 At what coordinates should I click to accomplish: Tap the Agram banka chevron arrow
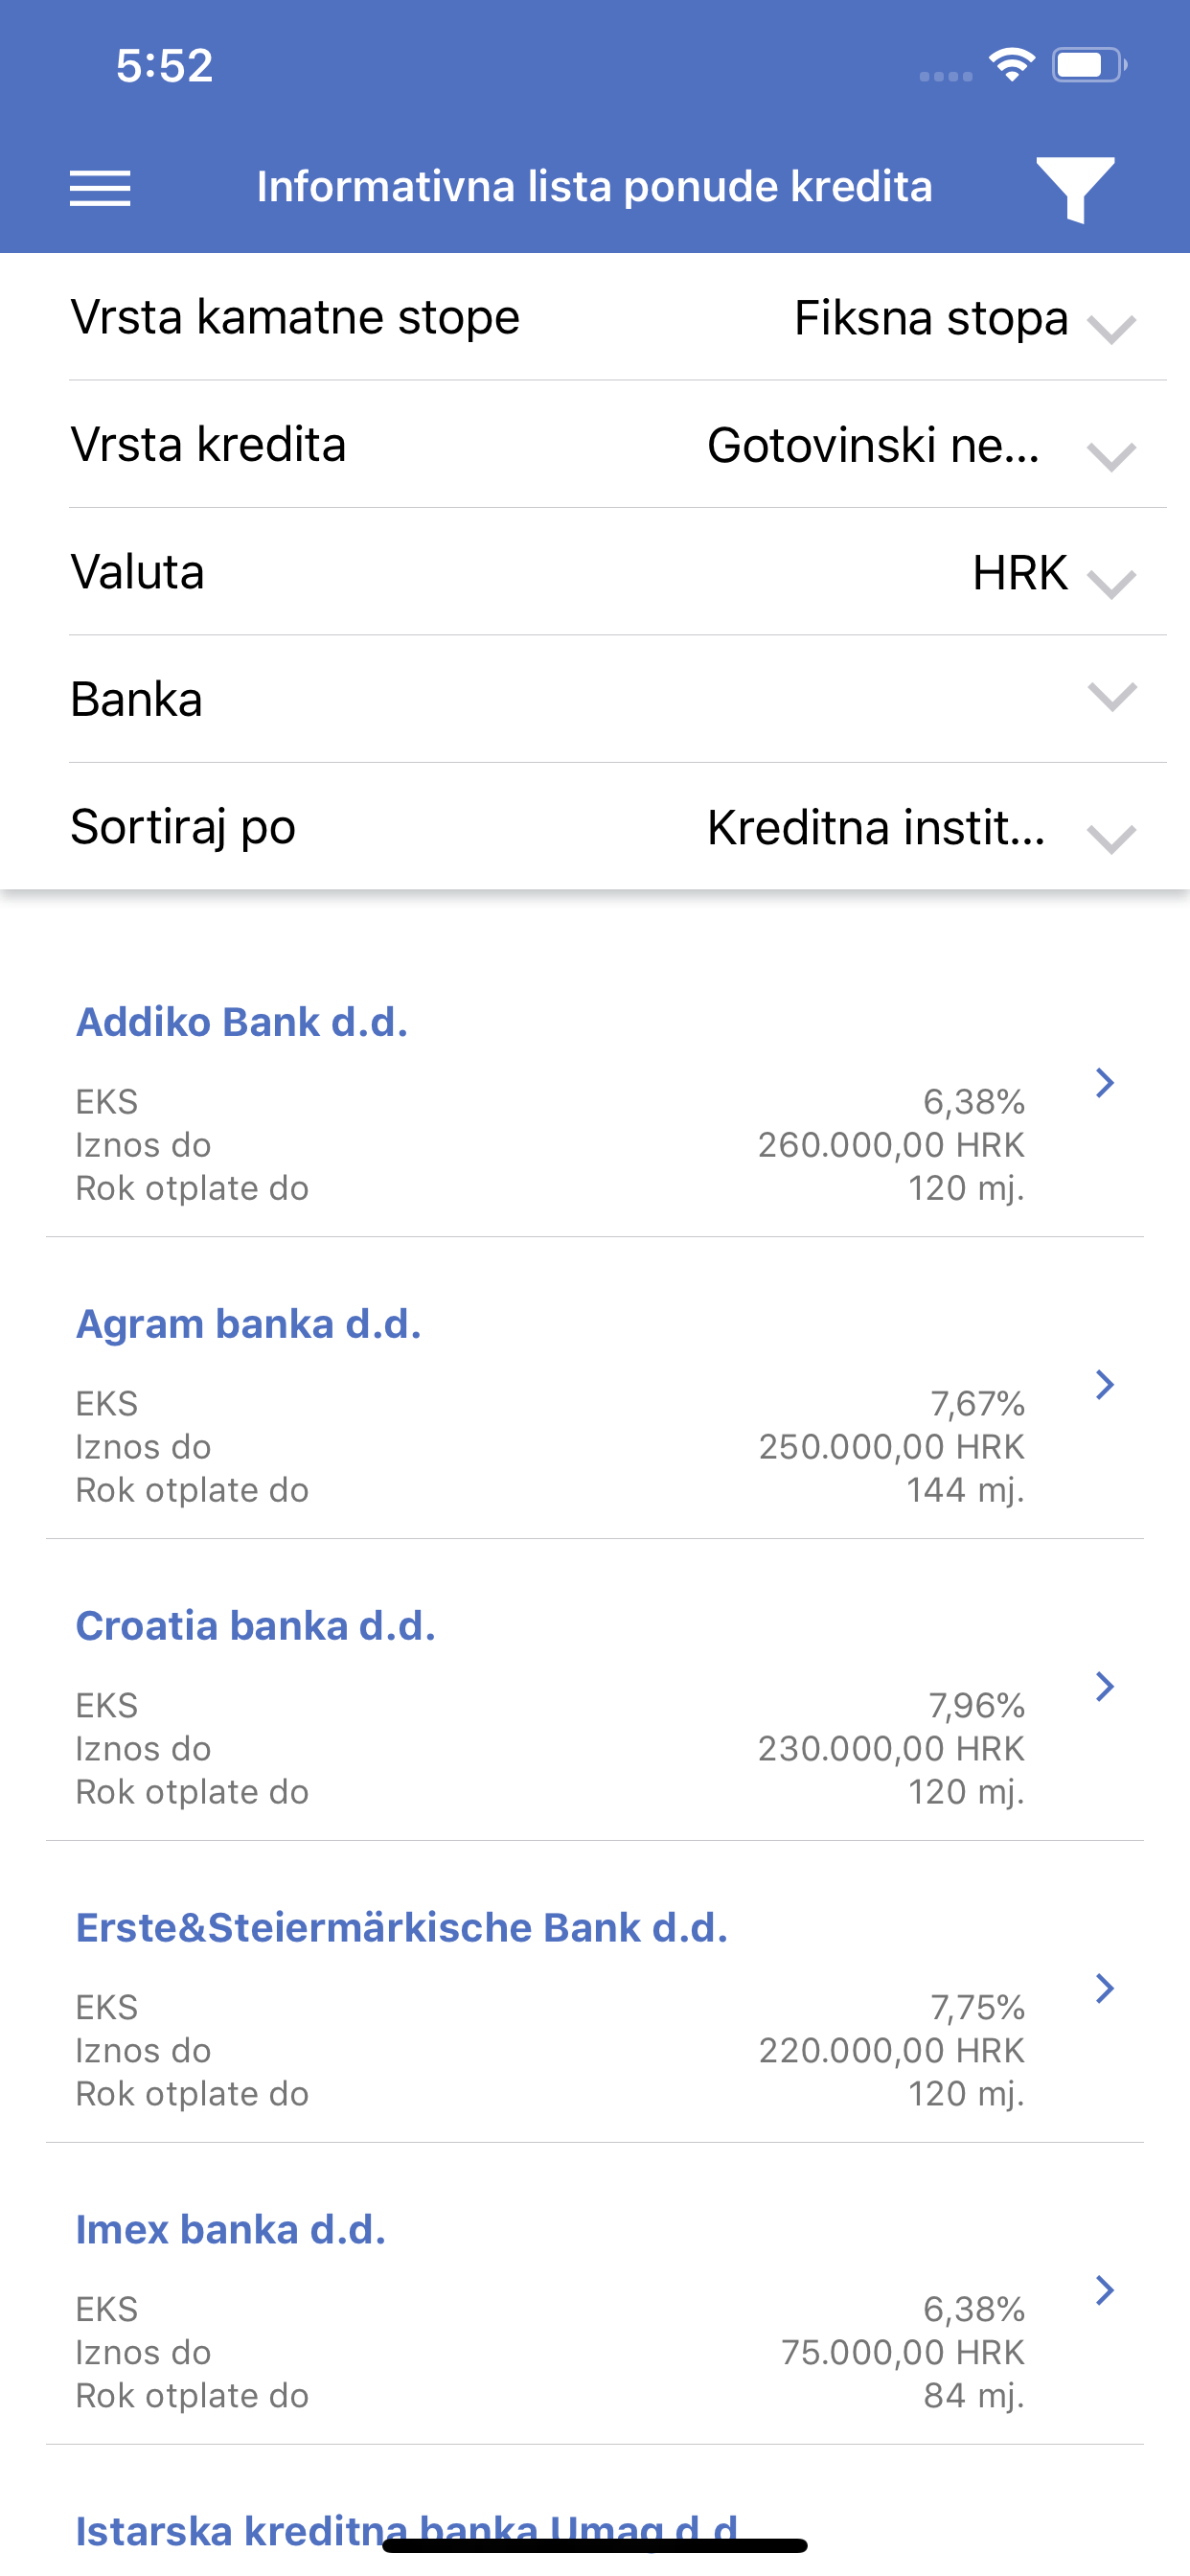coord(1104,1384)
